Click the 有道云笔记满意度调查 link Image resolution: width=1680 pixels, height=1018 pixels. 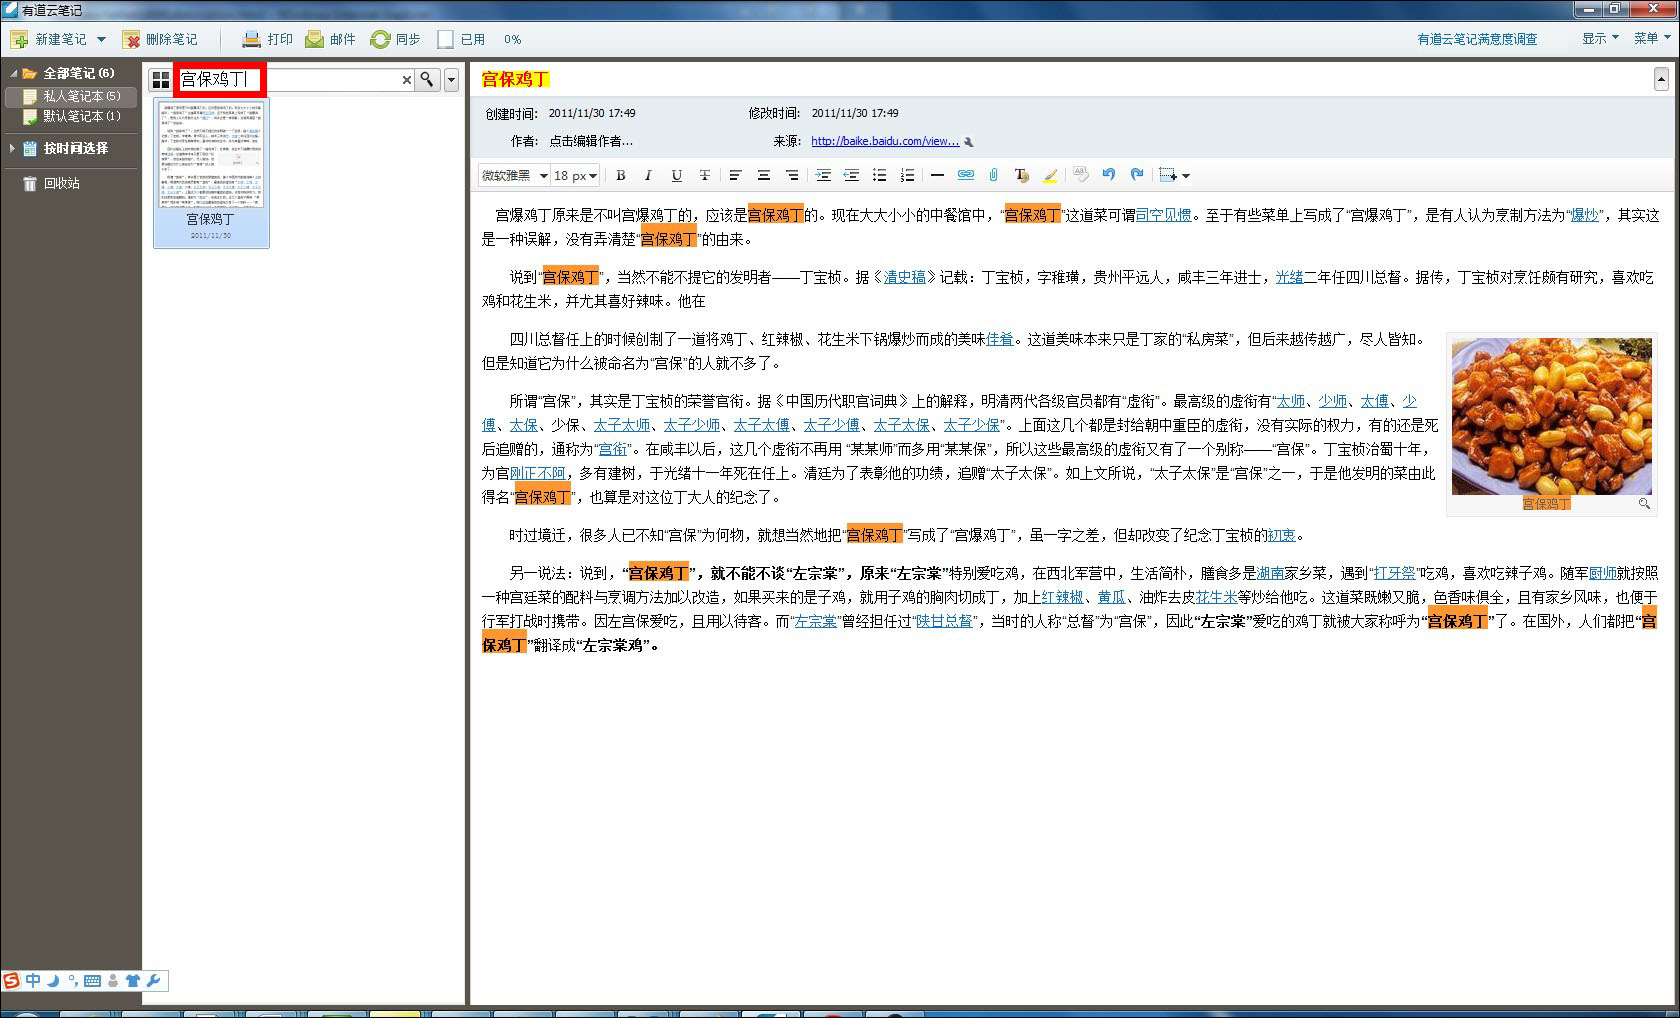[x=1477, y=39]
